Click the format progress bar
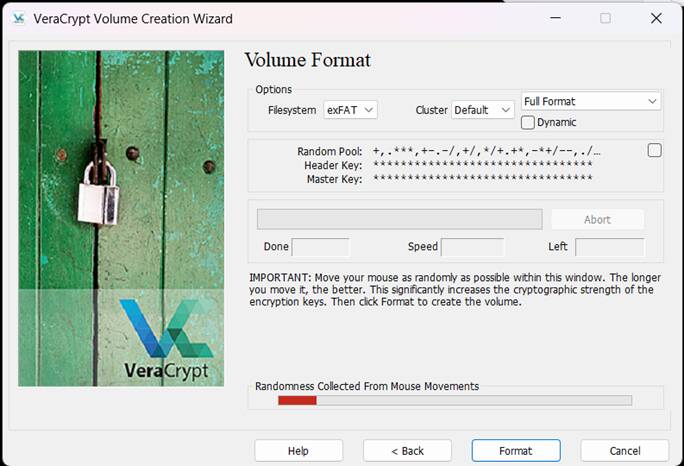Viewport: 684px width, 466px height. pos(400,219)
